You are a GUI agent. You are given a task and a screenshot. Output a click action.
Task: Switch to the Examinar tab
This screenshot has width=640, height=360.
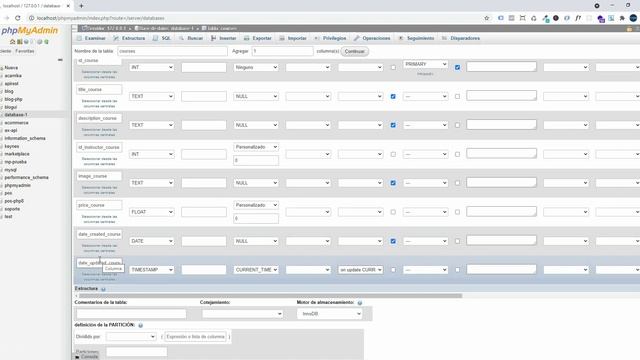point(91,38)
